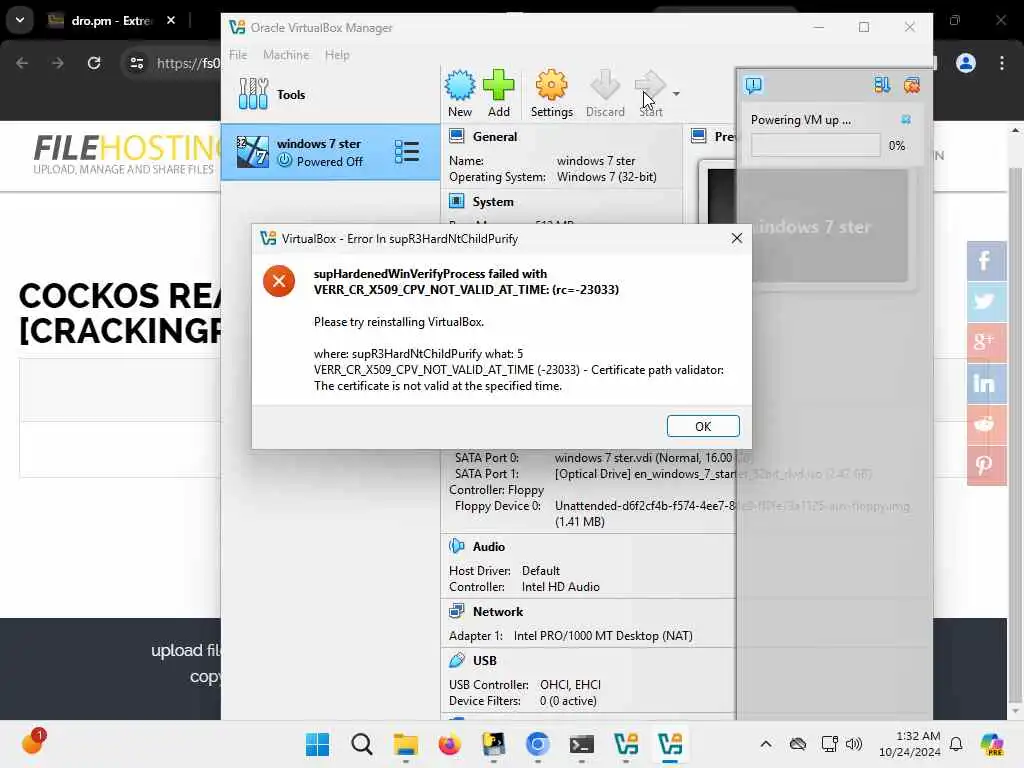The width and height of the screenshot is (1024, 768).
Task: Open the File menu in VirtualBox Manager
Action: click(238, 55)
